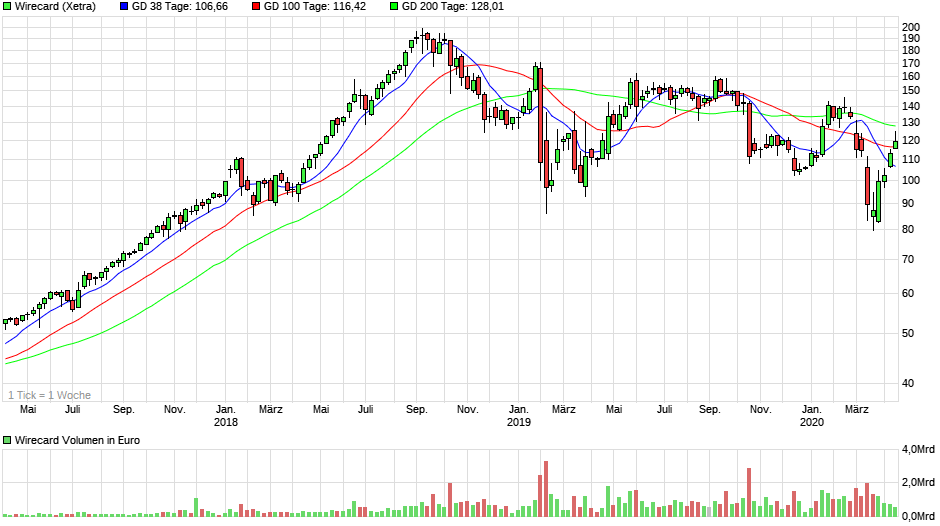Click the 90 price axis label
940x526 pixels.
pos(908,204)
